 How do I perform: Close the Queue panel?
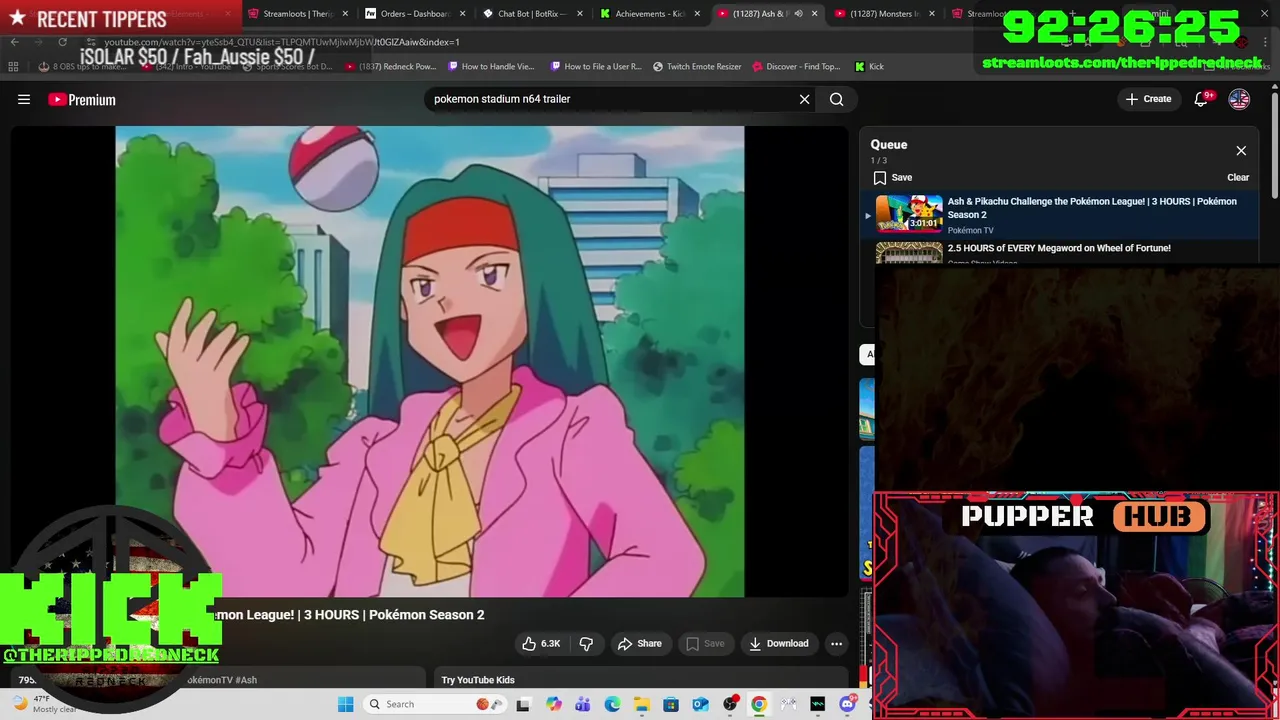1241,151
